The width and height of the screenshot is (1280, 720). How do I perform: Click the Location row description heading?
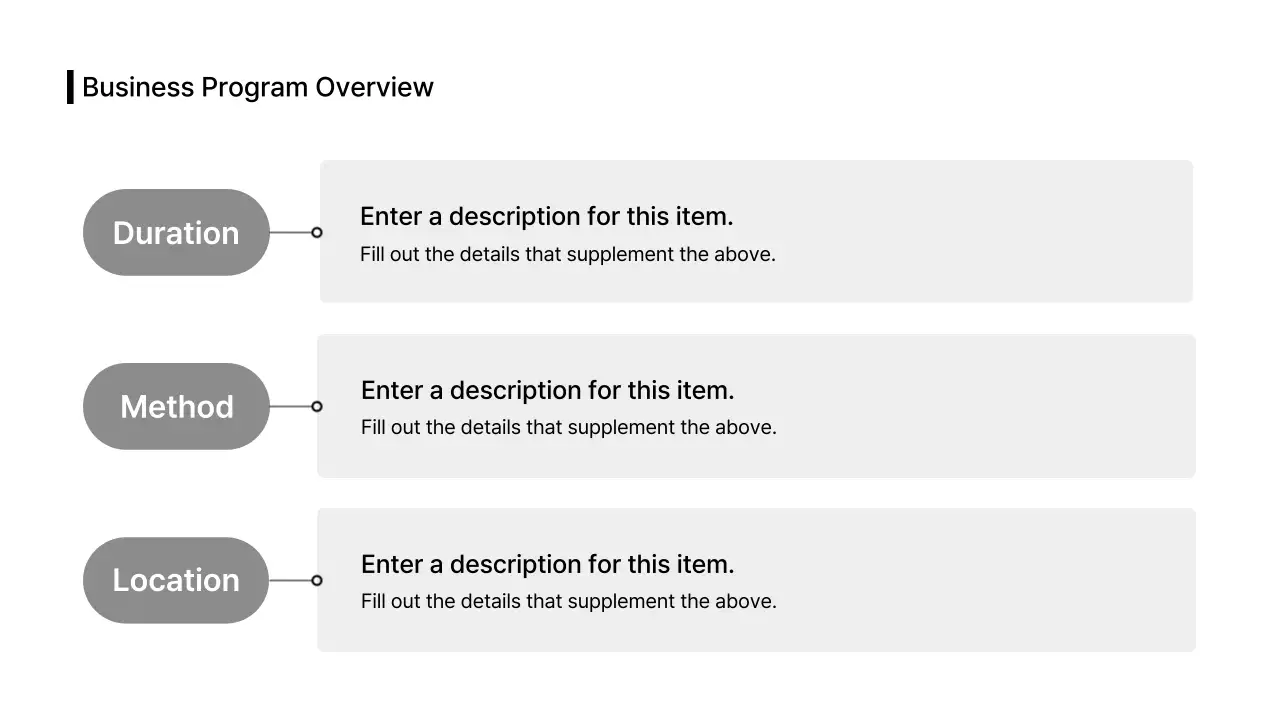tap(547, 564)
